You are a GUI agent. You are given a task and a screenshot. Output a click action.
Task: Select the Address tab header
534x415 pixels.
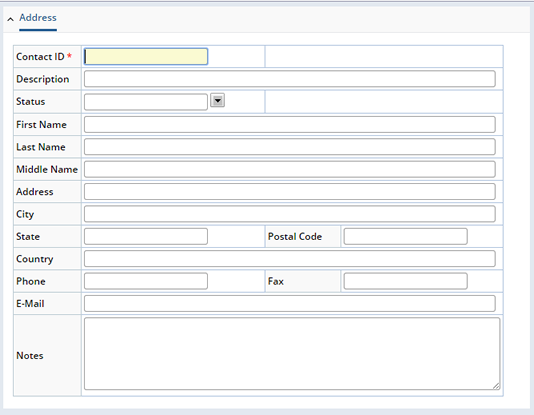[x=38, y=18]
